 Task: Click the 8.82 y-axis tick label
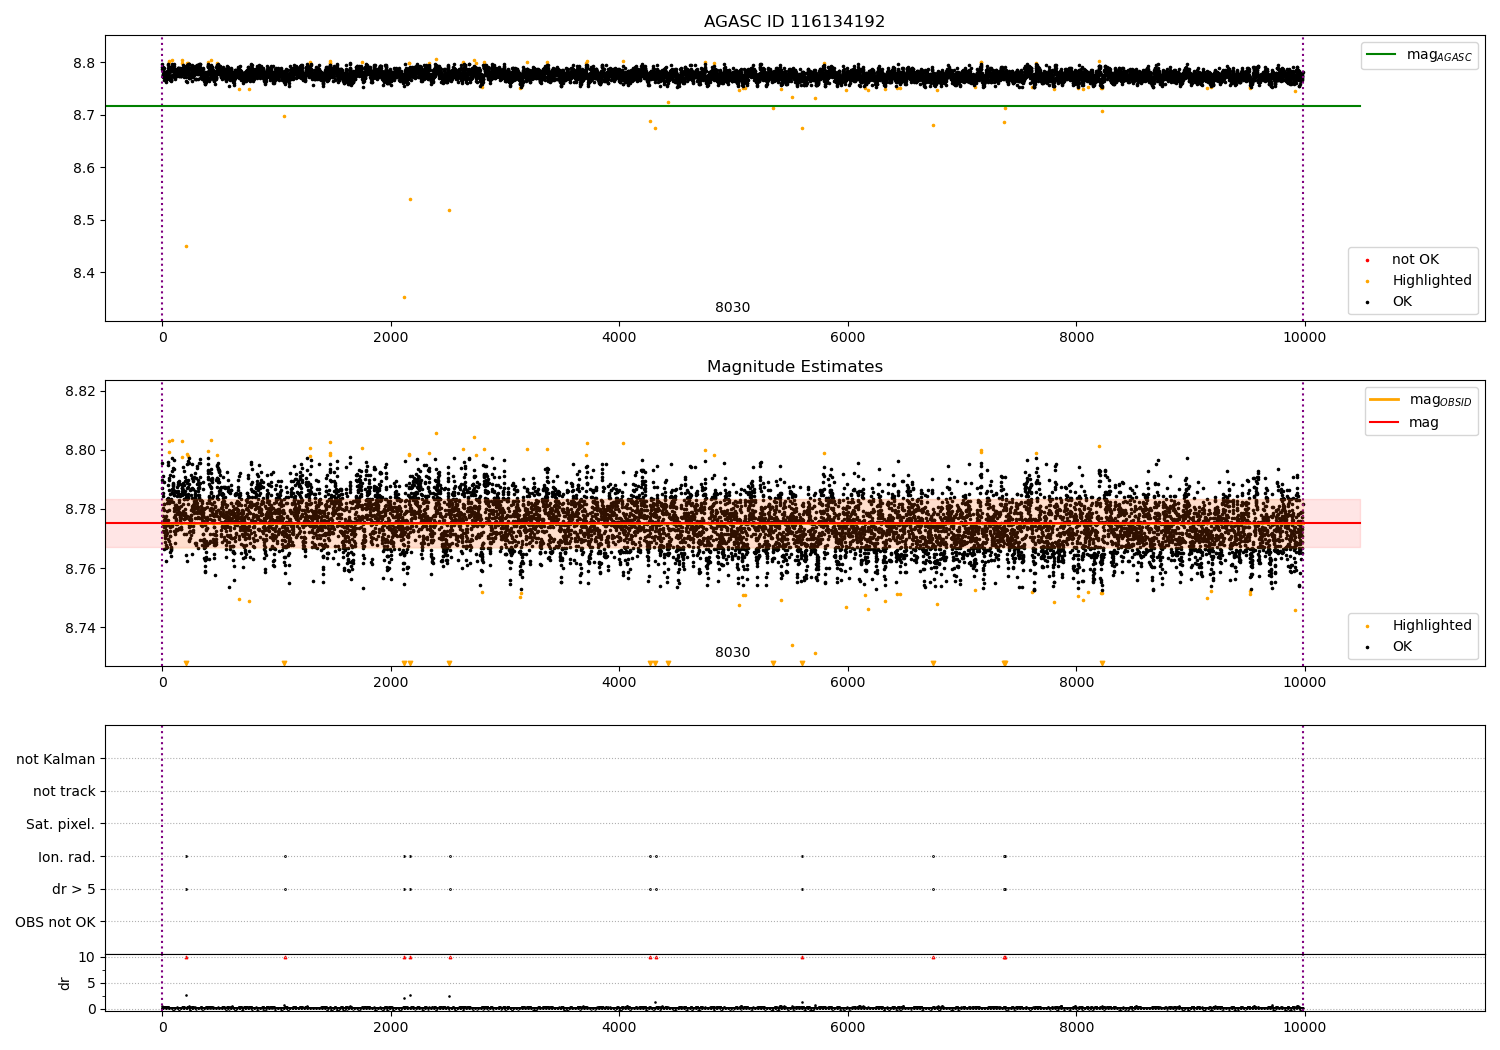80,391
